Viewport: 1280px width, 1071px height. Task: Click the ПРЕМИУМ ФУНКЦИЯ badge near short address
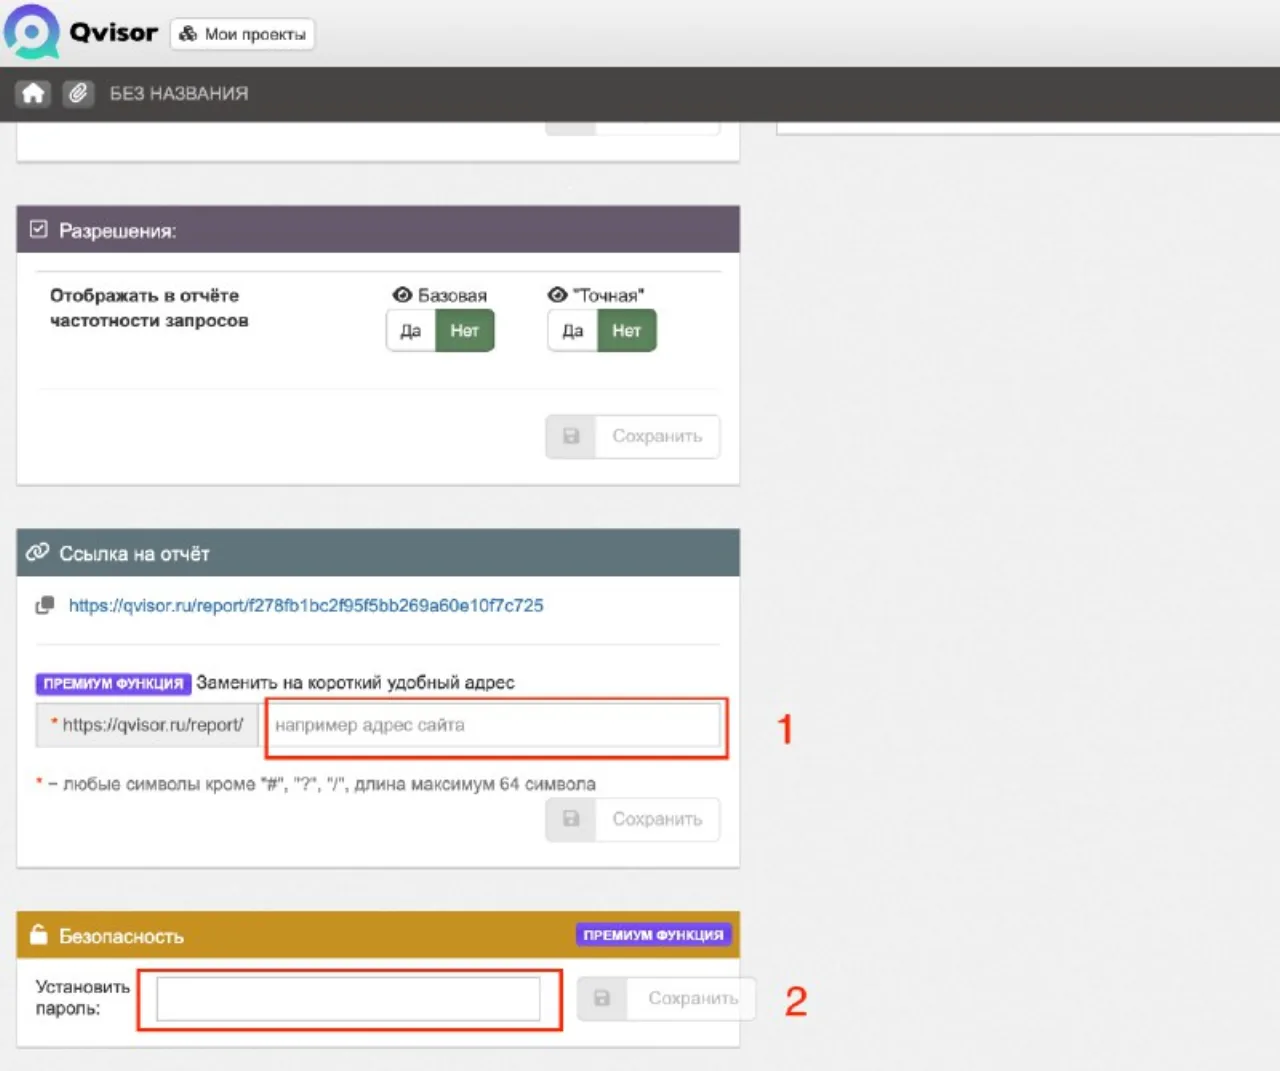click(x=113, y=684)
